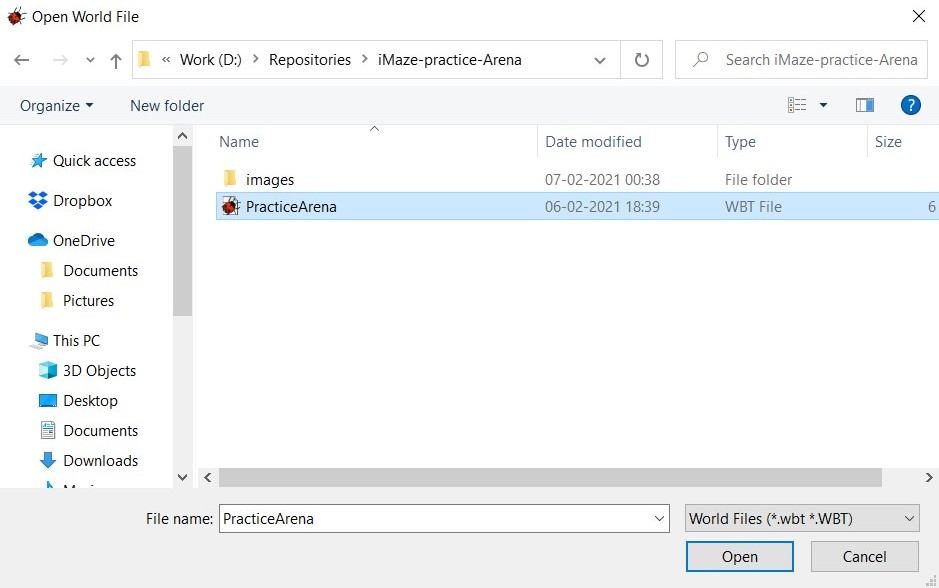
Task: Open OneDrive Documents folder
Action: (100, 271)
